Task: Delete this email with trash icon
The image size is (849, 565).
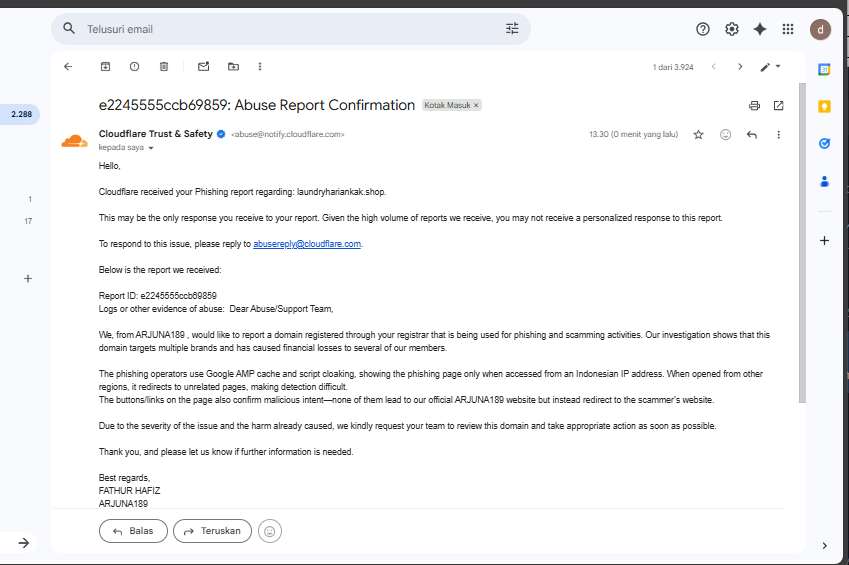Action: (x=164, y=67)
